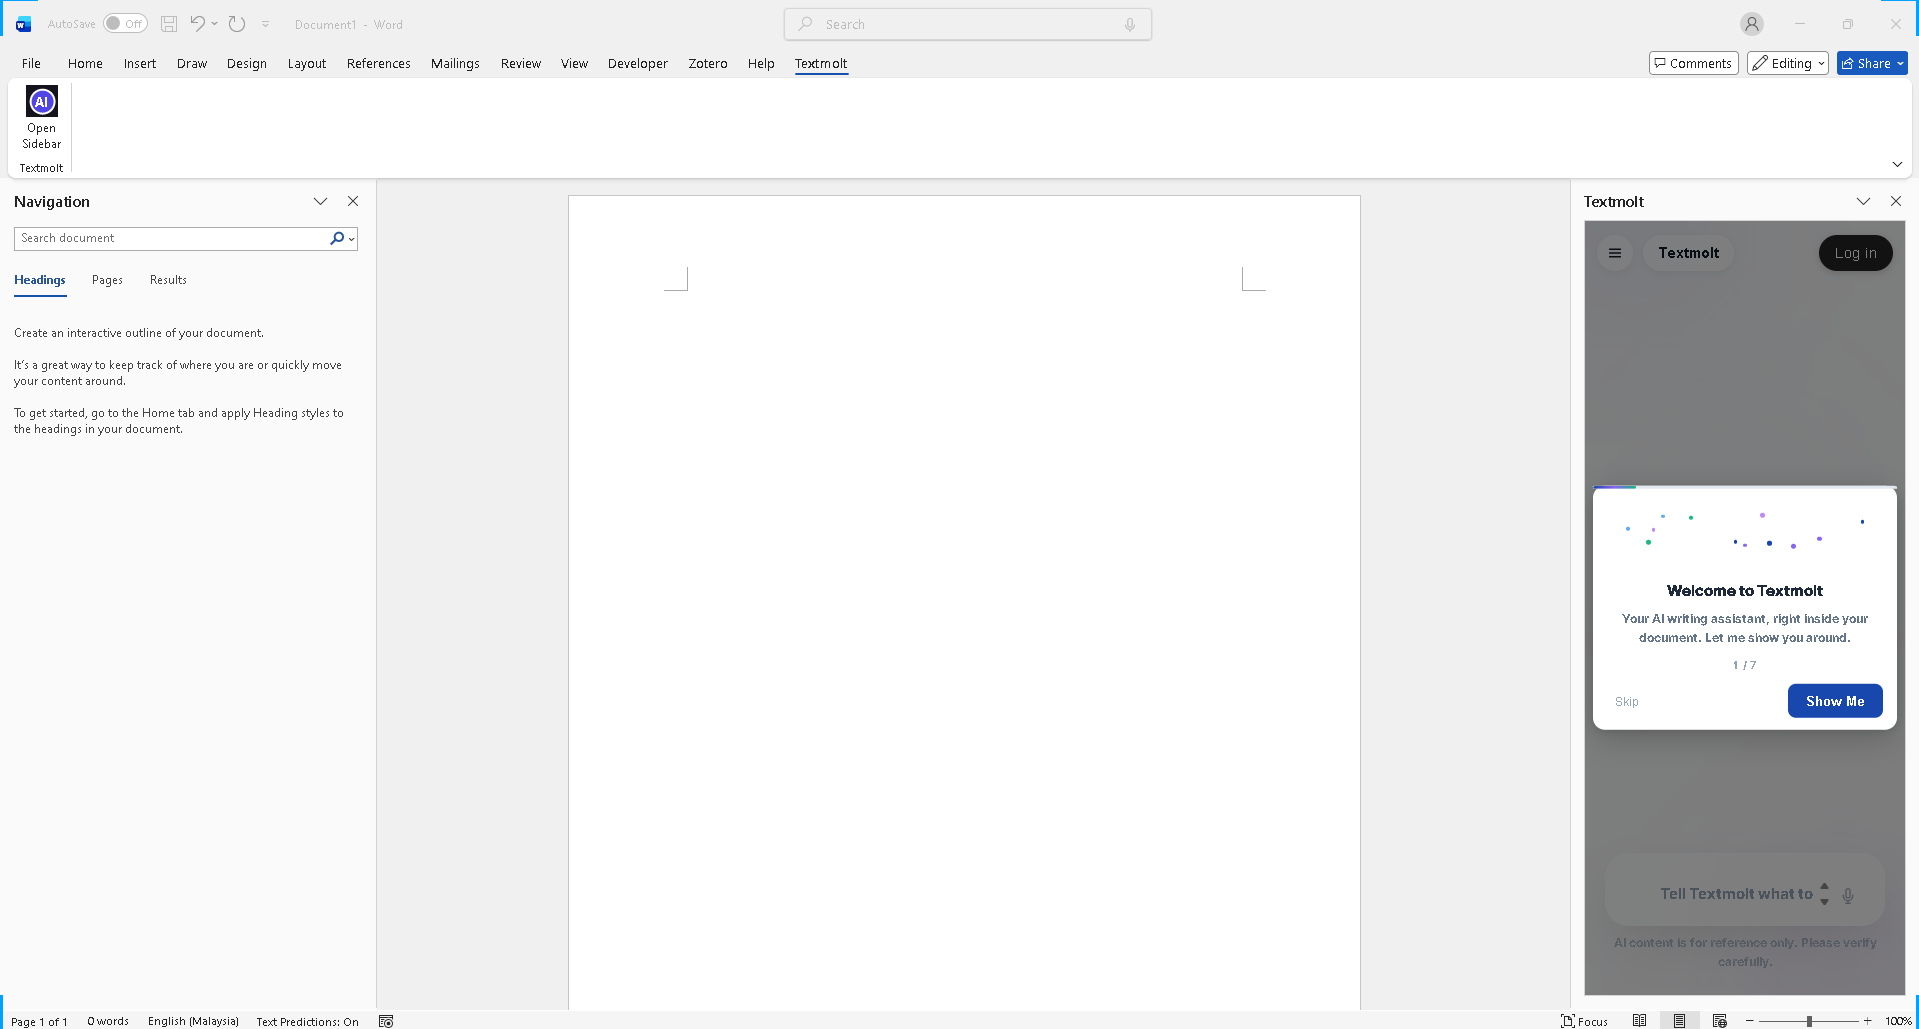
Task: Click the Textmolt prompt stepper arrows
Action: pos(1824,894)
